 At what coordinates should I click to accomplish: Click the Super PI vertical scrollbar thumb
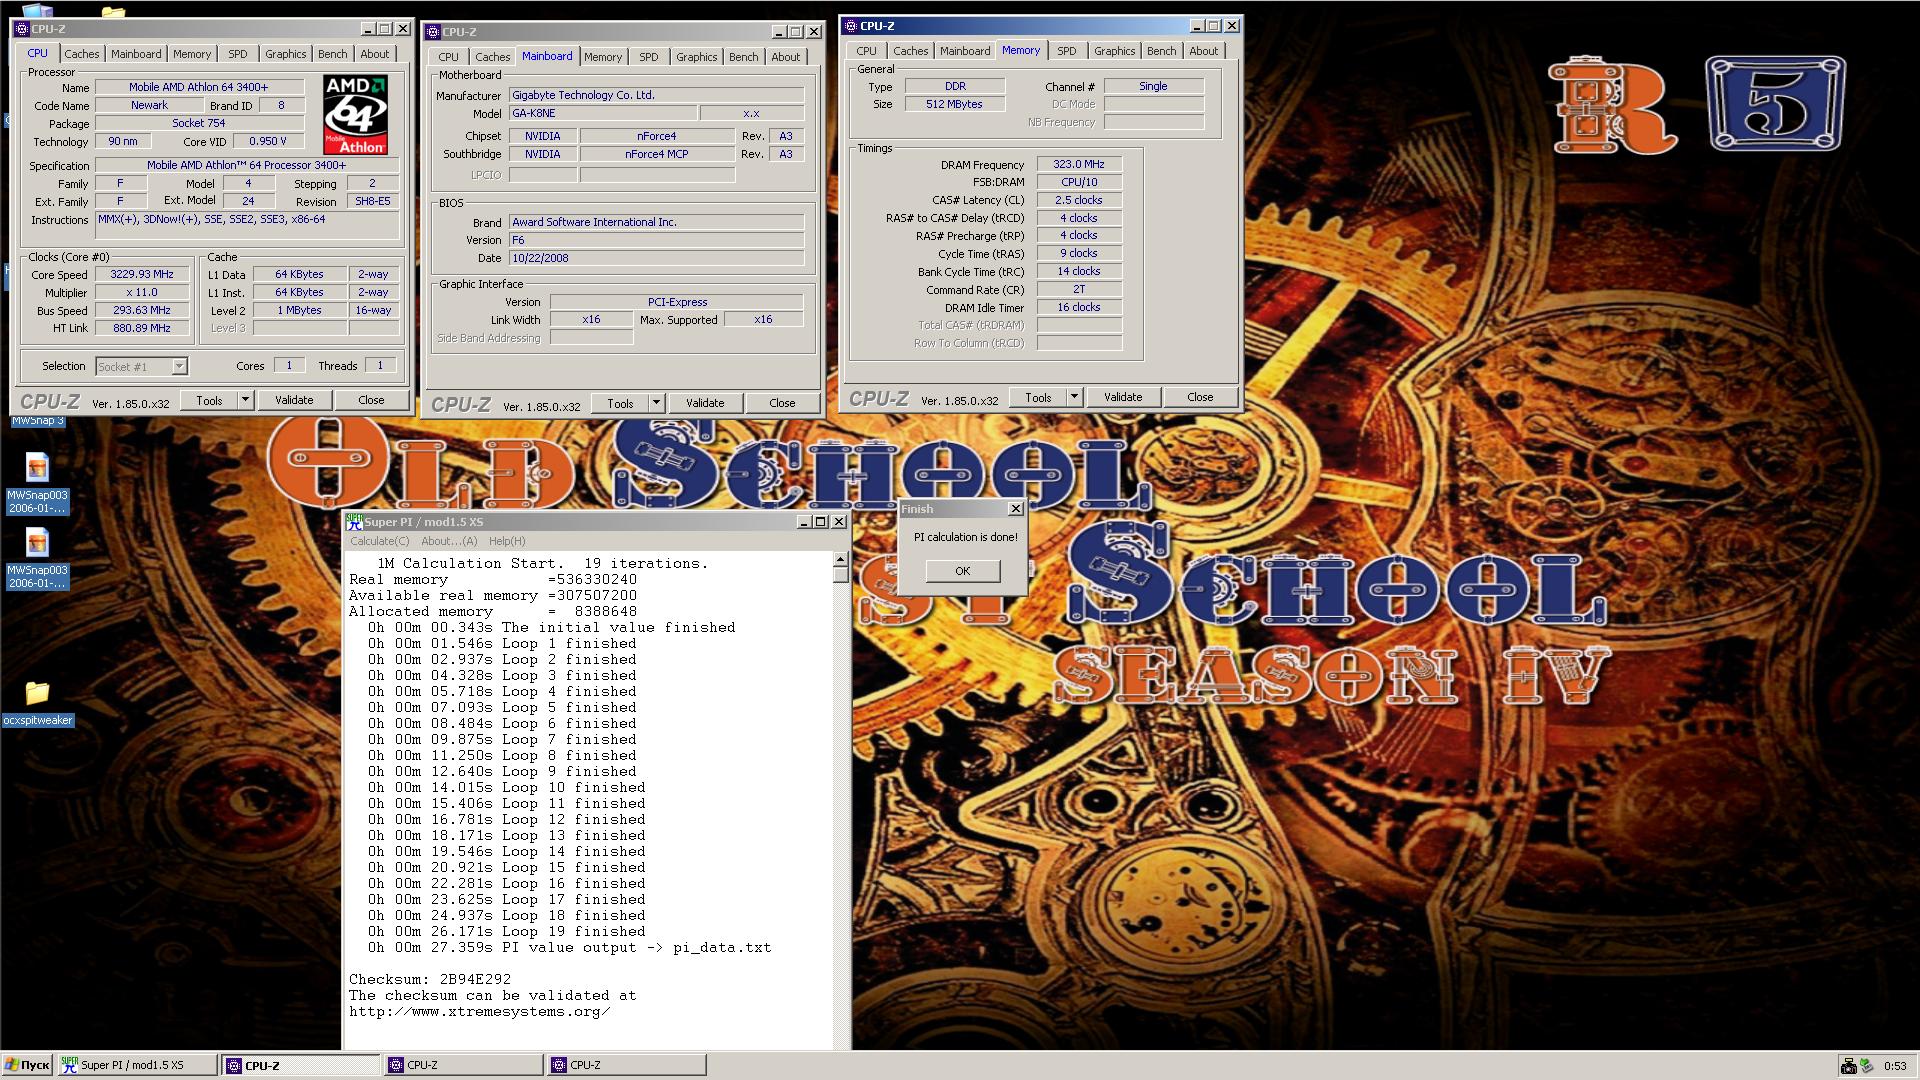coord(840,575)
